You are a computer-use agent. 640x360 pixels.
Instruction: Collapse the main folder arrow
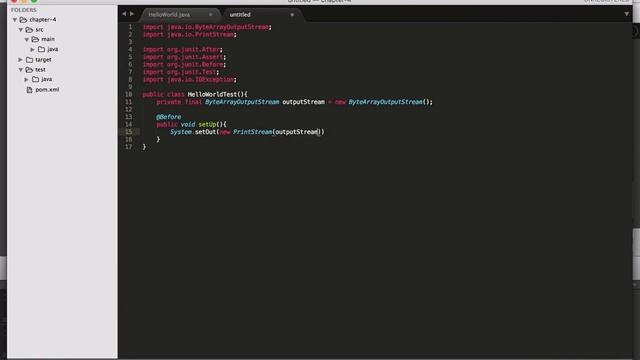click(27, 40)
